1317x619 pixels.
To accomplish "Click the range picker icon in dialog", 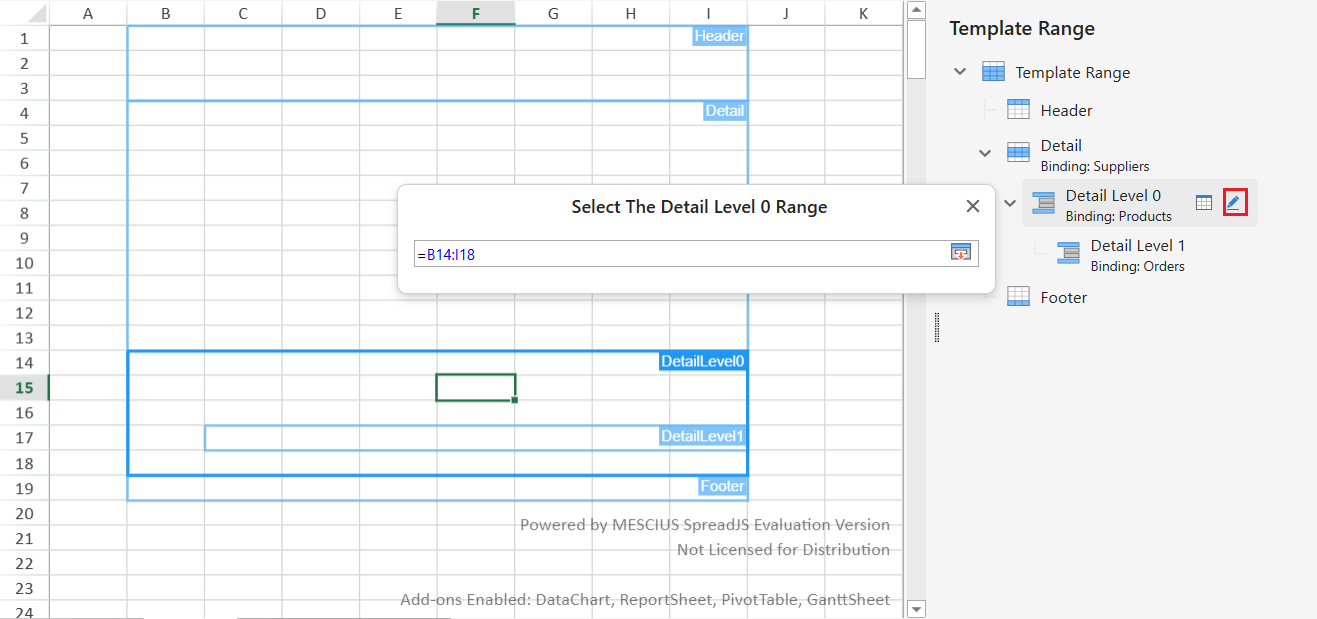I will pos(960,253).
